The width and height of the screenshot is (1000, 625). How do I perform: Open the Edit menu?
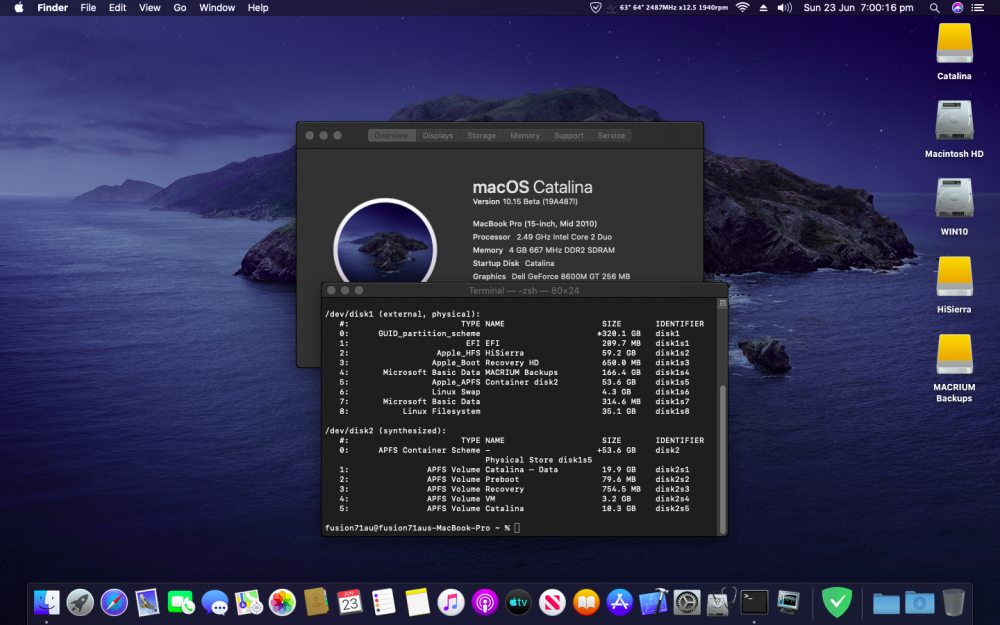[x=117, y=8]
